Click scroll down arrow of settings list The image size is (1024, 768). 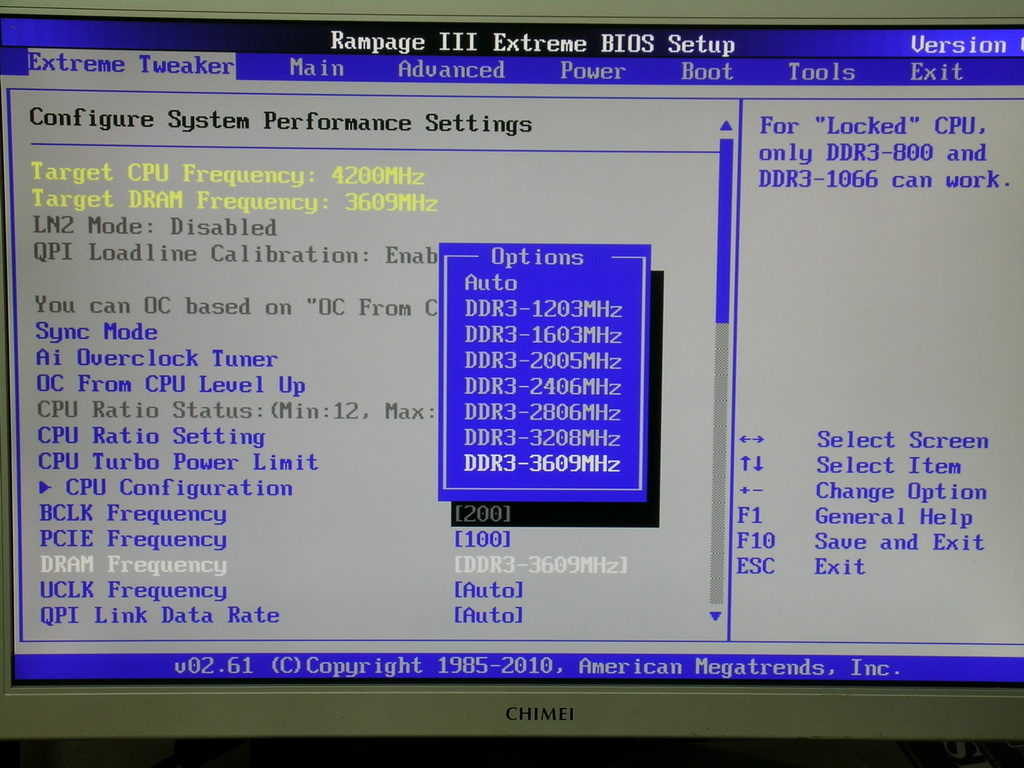coord(716,616)
